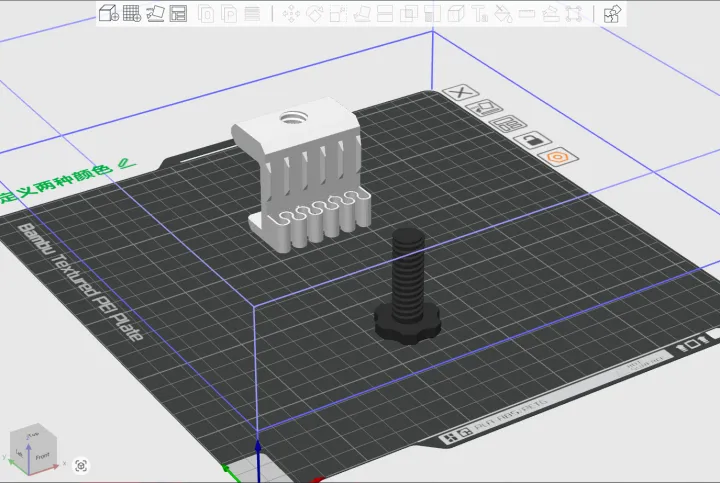Image resolution: width=720 pixels, height=483 pixels.
Task: Open the Supports painting tool
Action: coord(432,14)
